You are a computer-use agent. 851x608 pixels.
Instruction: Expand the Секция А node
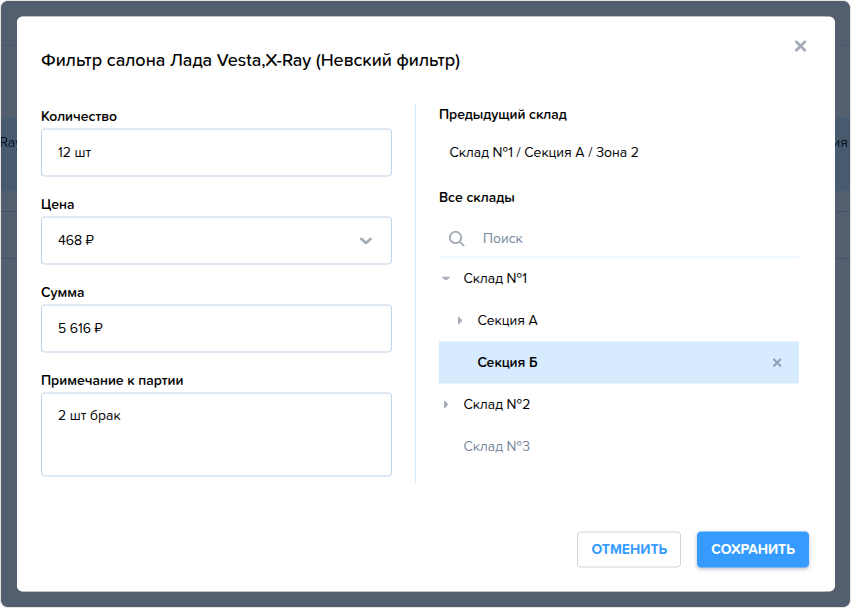(x=460, y=320)
